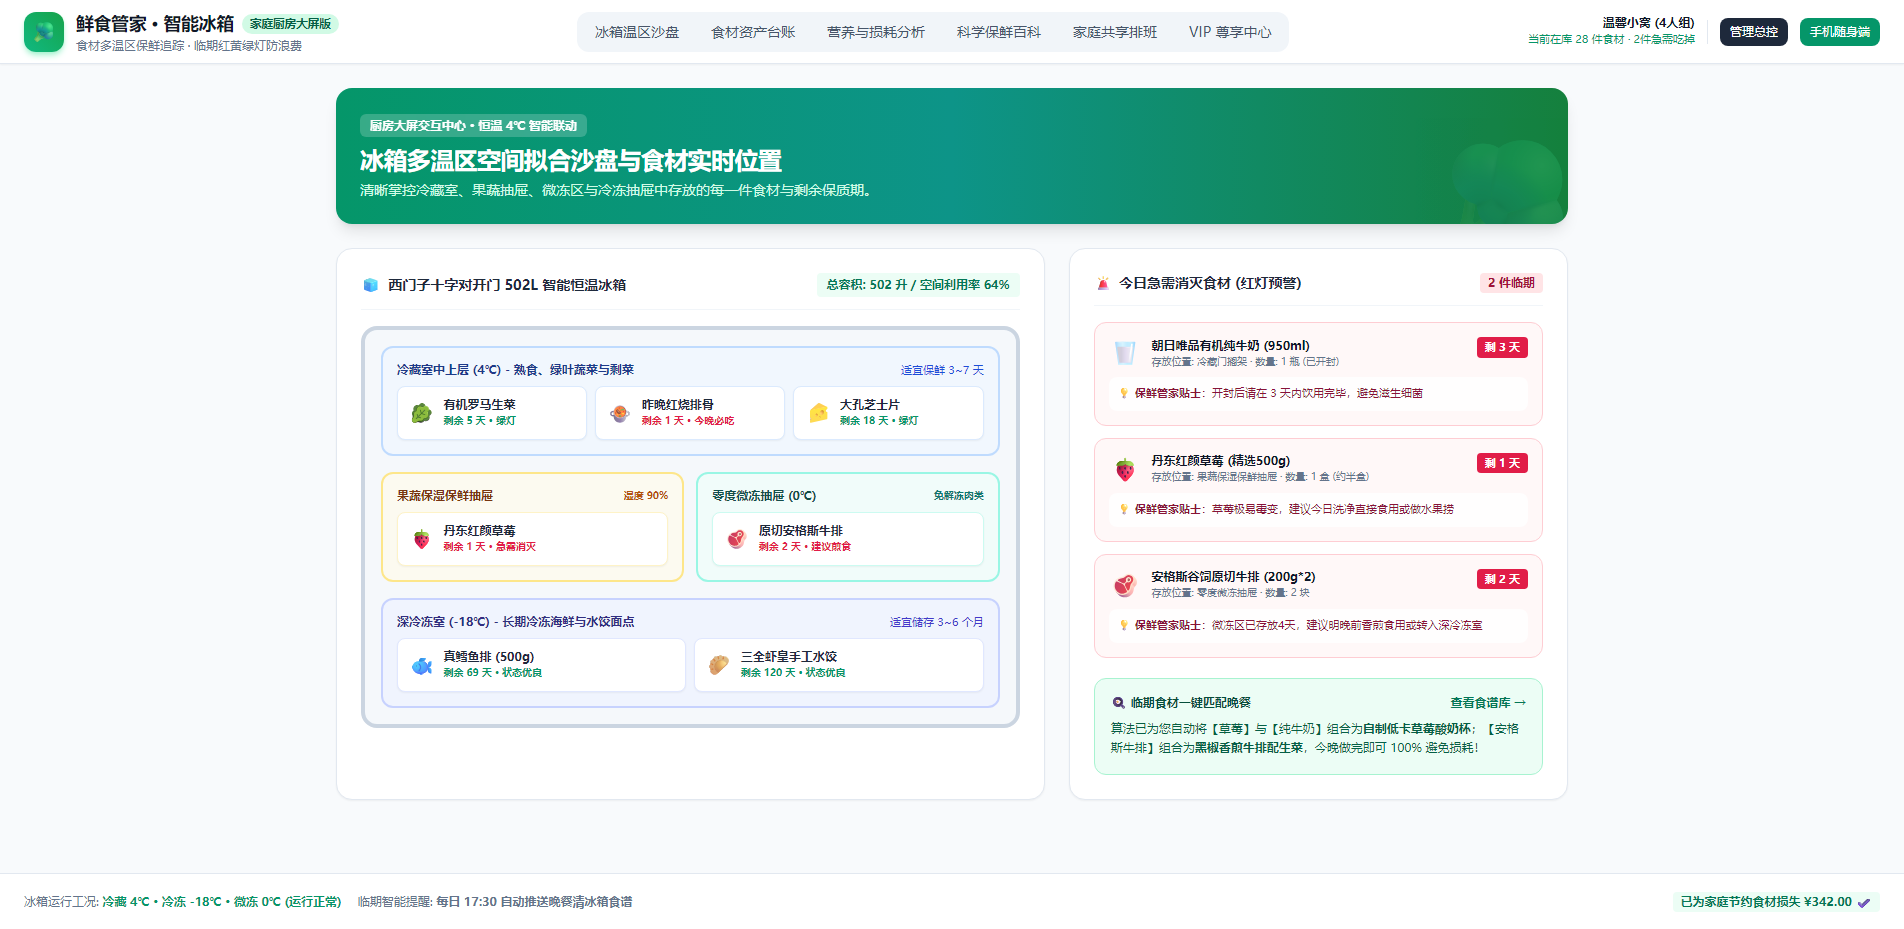Click 剩 2 天 badge on steak card
The image size is (1904, 929).
[x=1502, y=579]
